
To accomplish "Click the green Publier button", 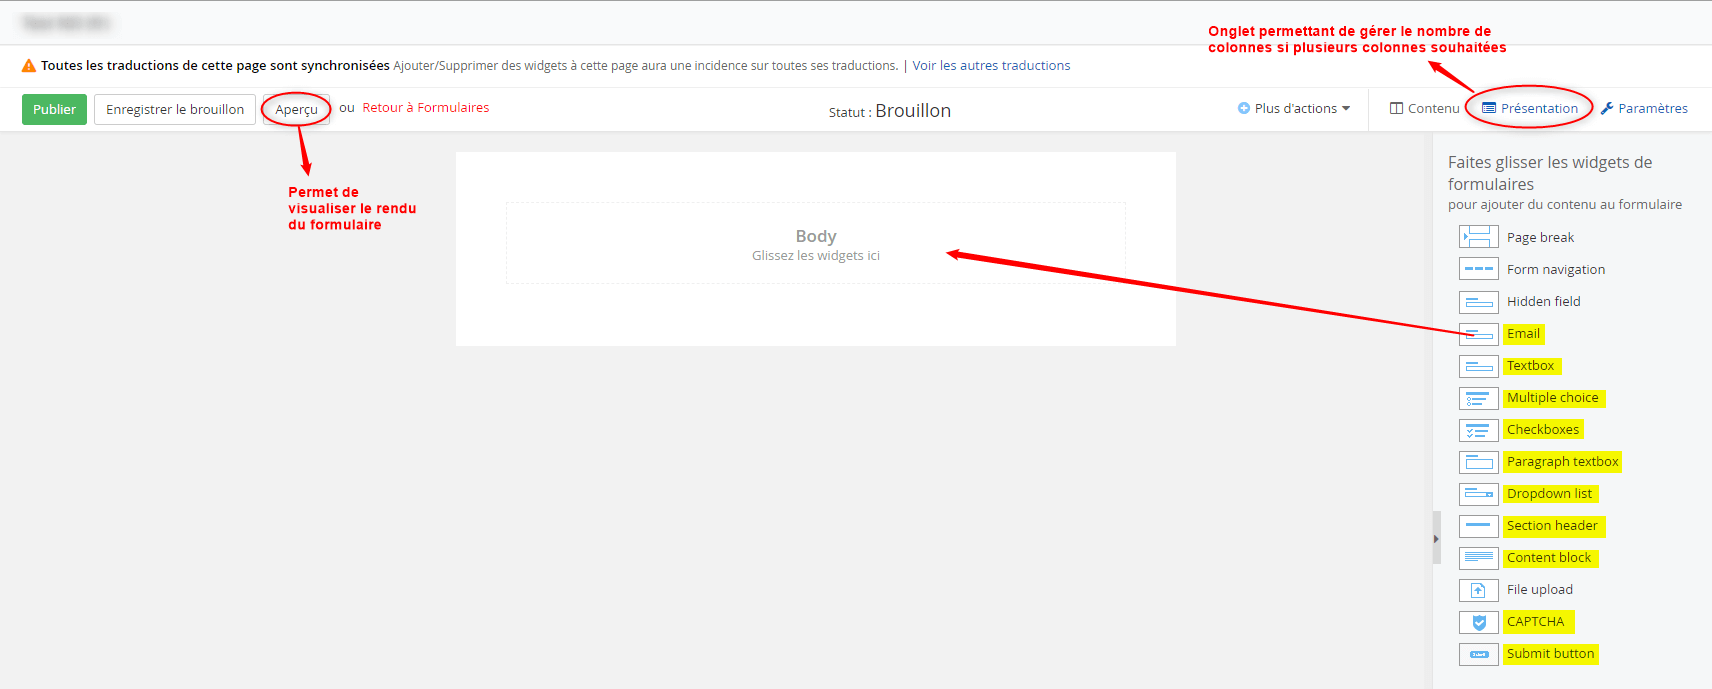I will 54,109.
